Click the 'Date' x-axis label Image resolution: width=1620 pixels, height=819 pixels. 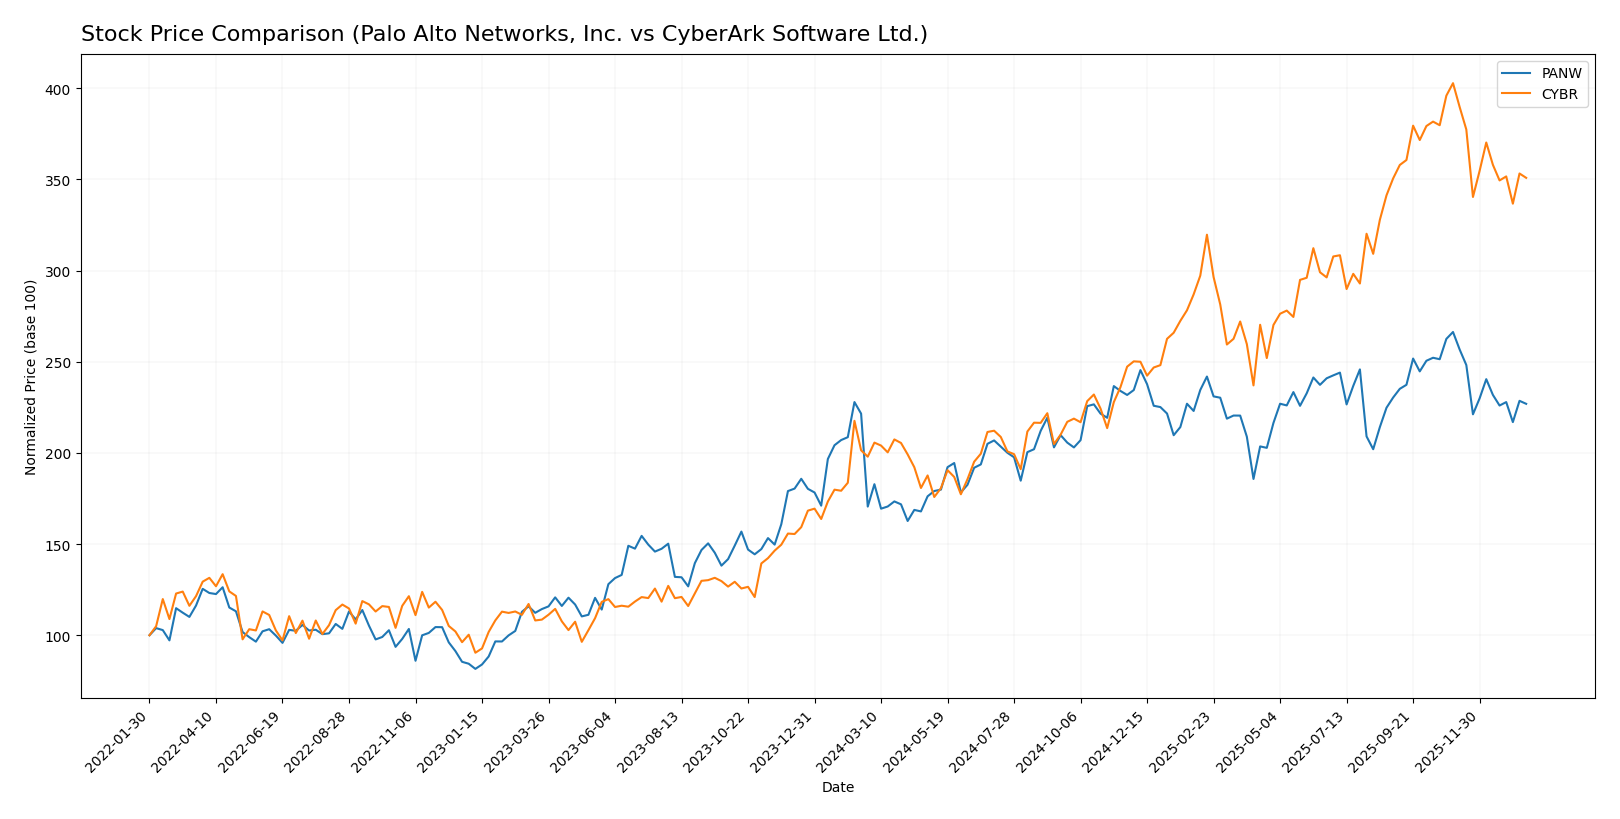[837, 787]
